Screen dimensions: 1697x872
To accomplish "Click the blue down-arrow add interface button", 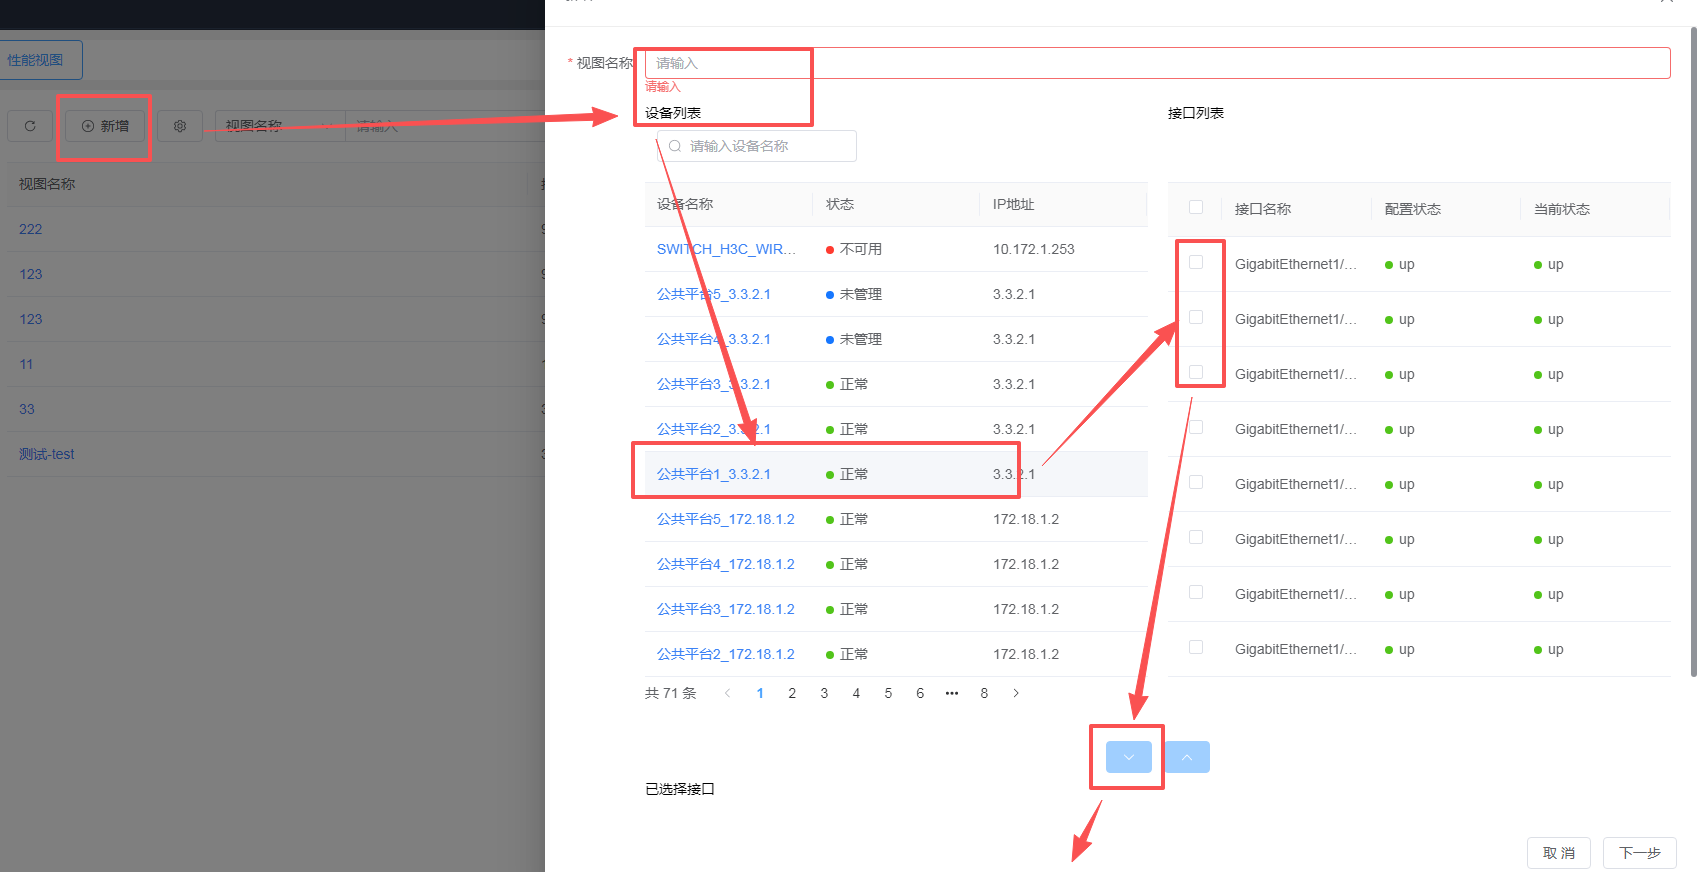I will [x=1129, y=757].
